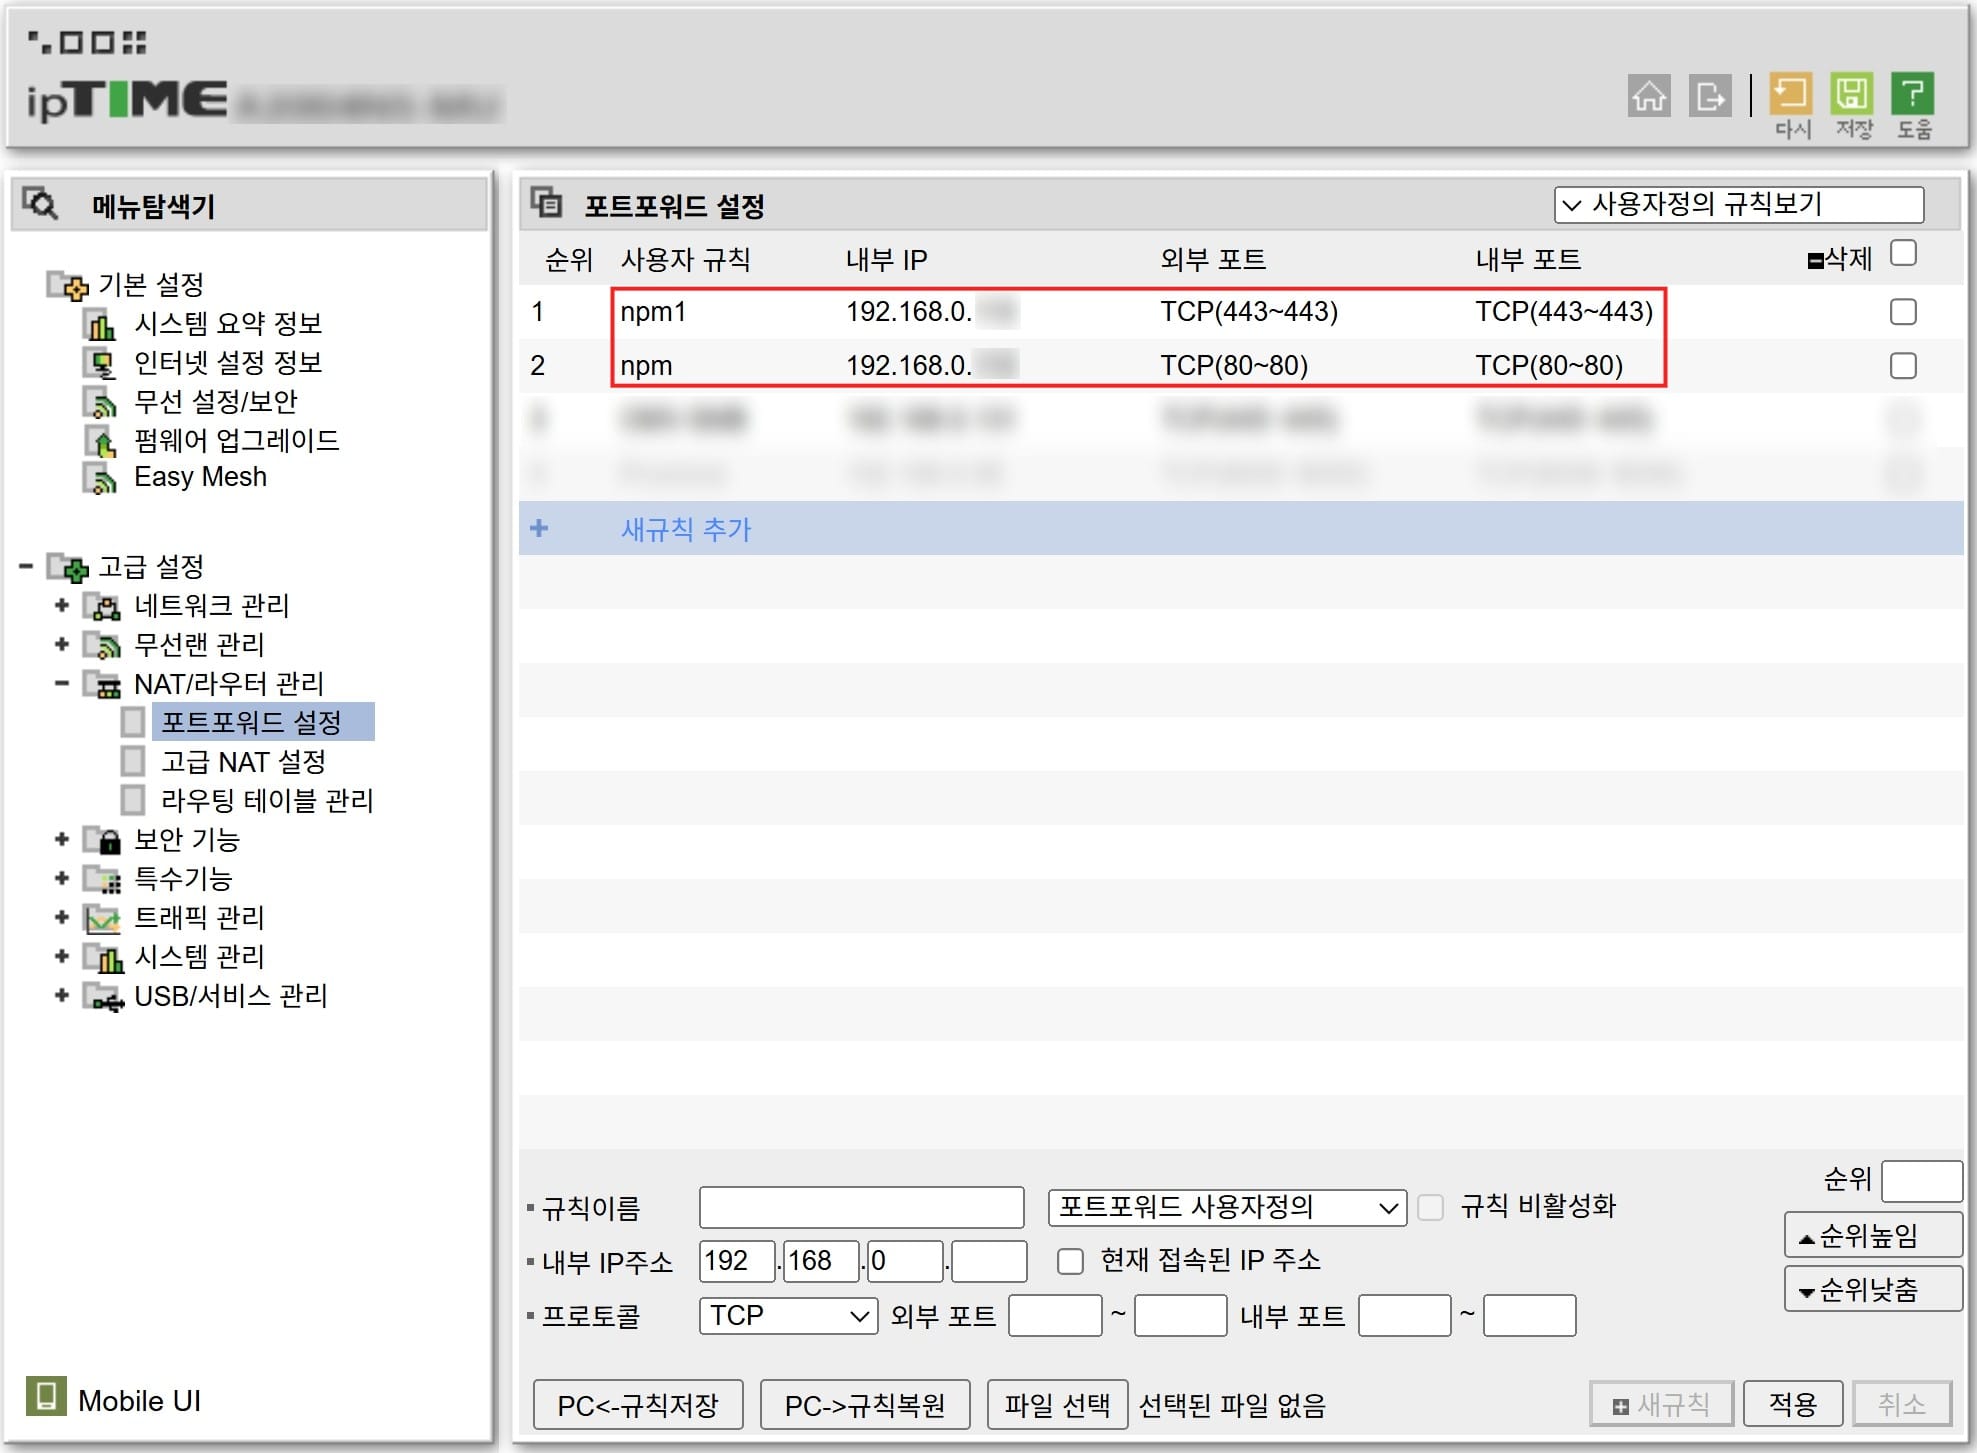Screen dimensions: 1977x1453
Task: Click the home icon in header
Action: [1648, 96]
